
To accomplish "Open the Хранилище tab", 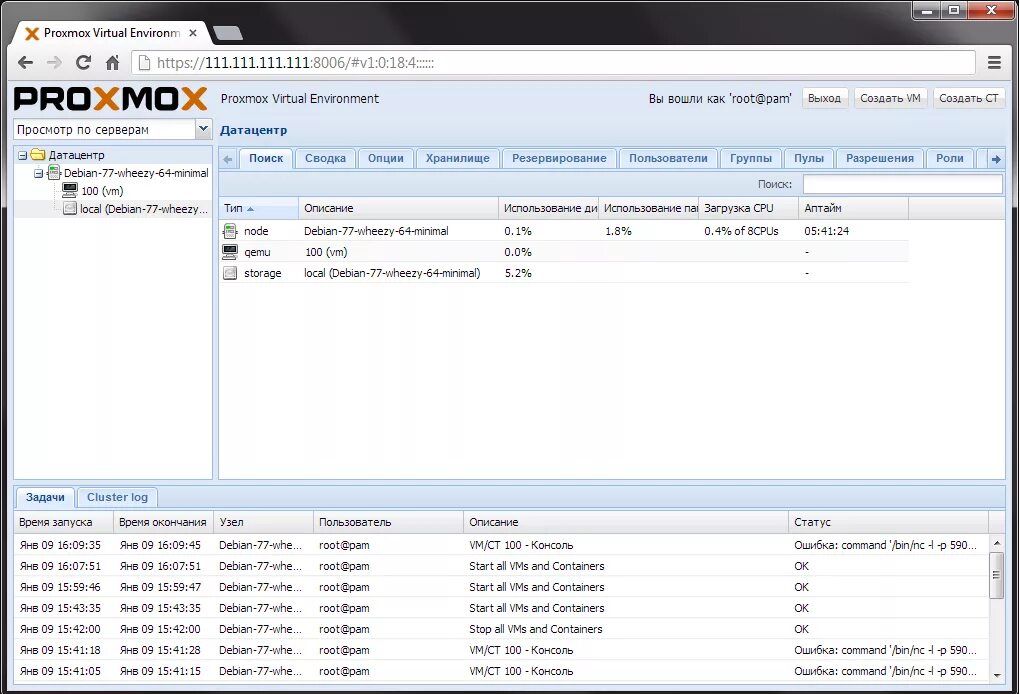I will [x=458, y=158].
